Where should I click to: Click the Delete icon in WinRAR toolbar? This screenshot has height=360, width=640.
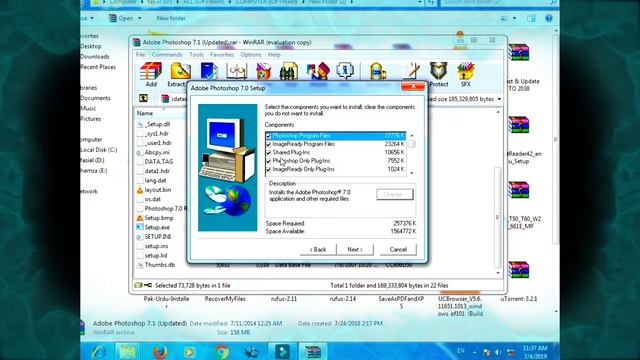[x=263, y=71]
